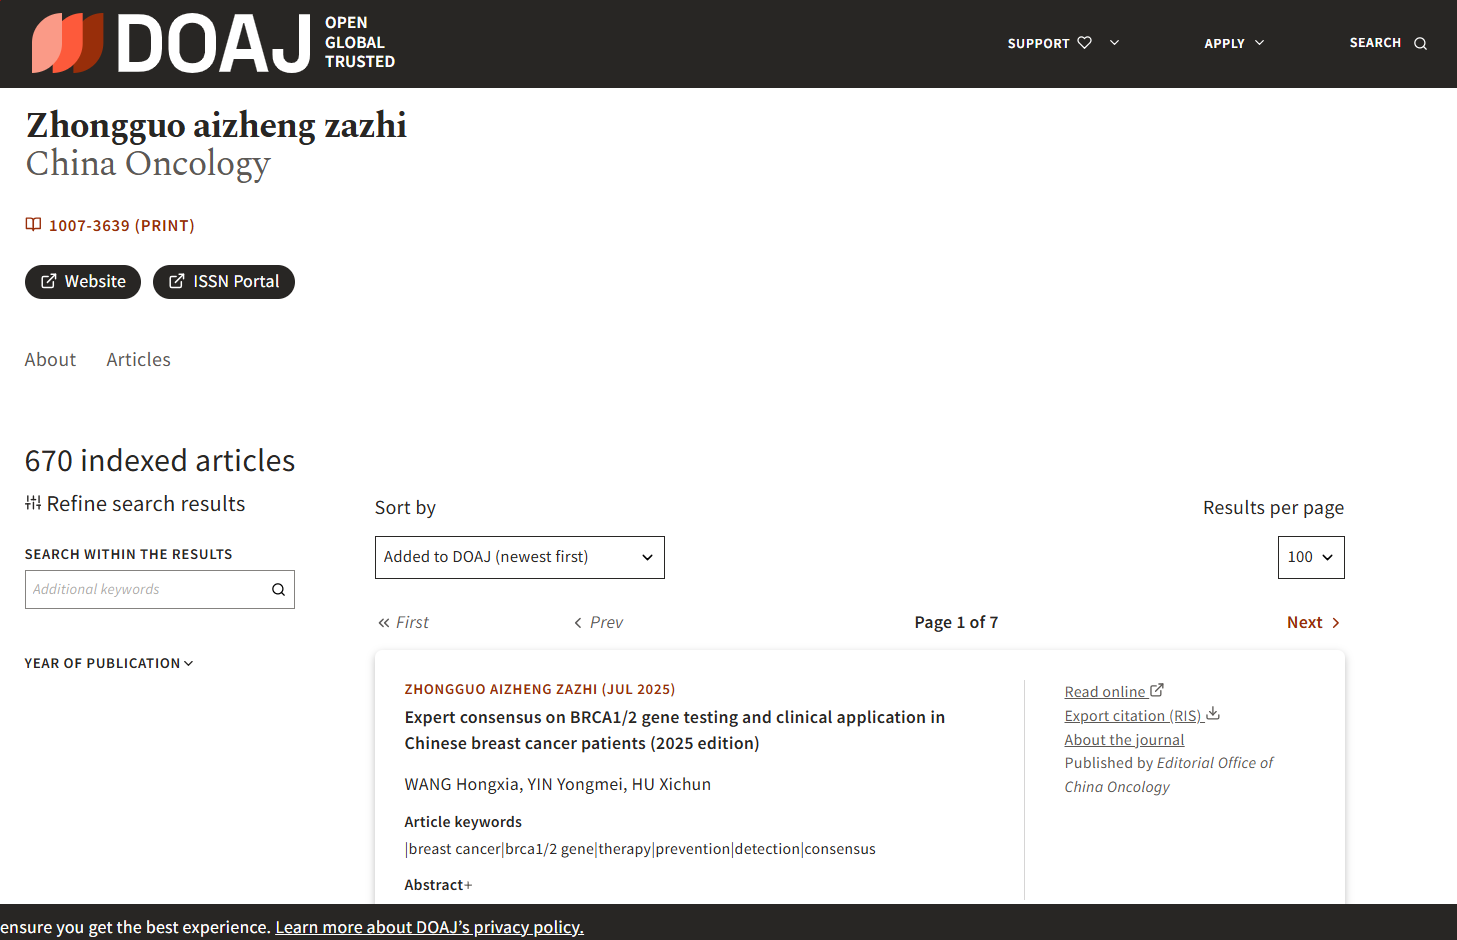Click the magnifier icon in keywords field
1457x940 pixels.
pos(278,590)
